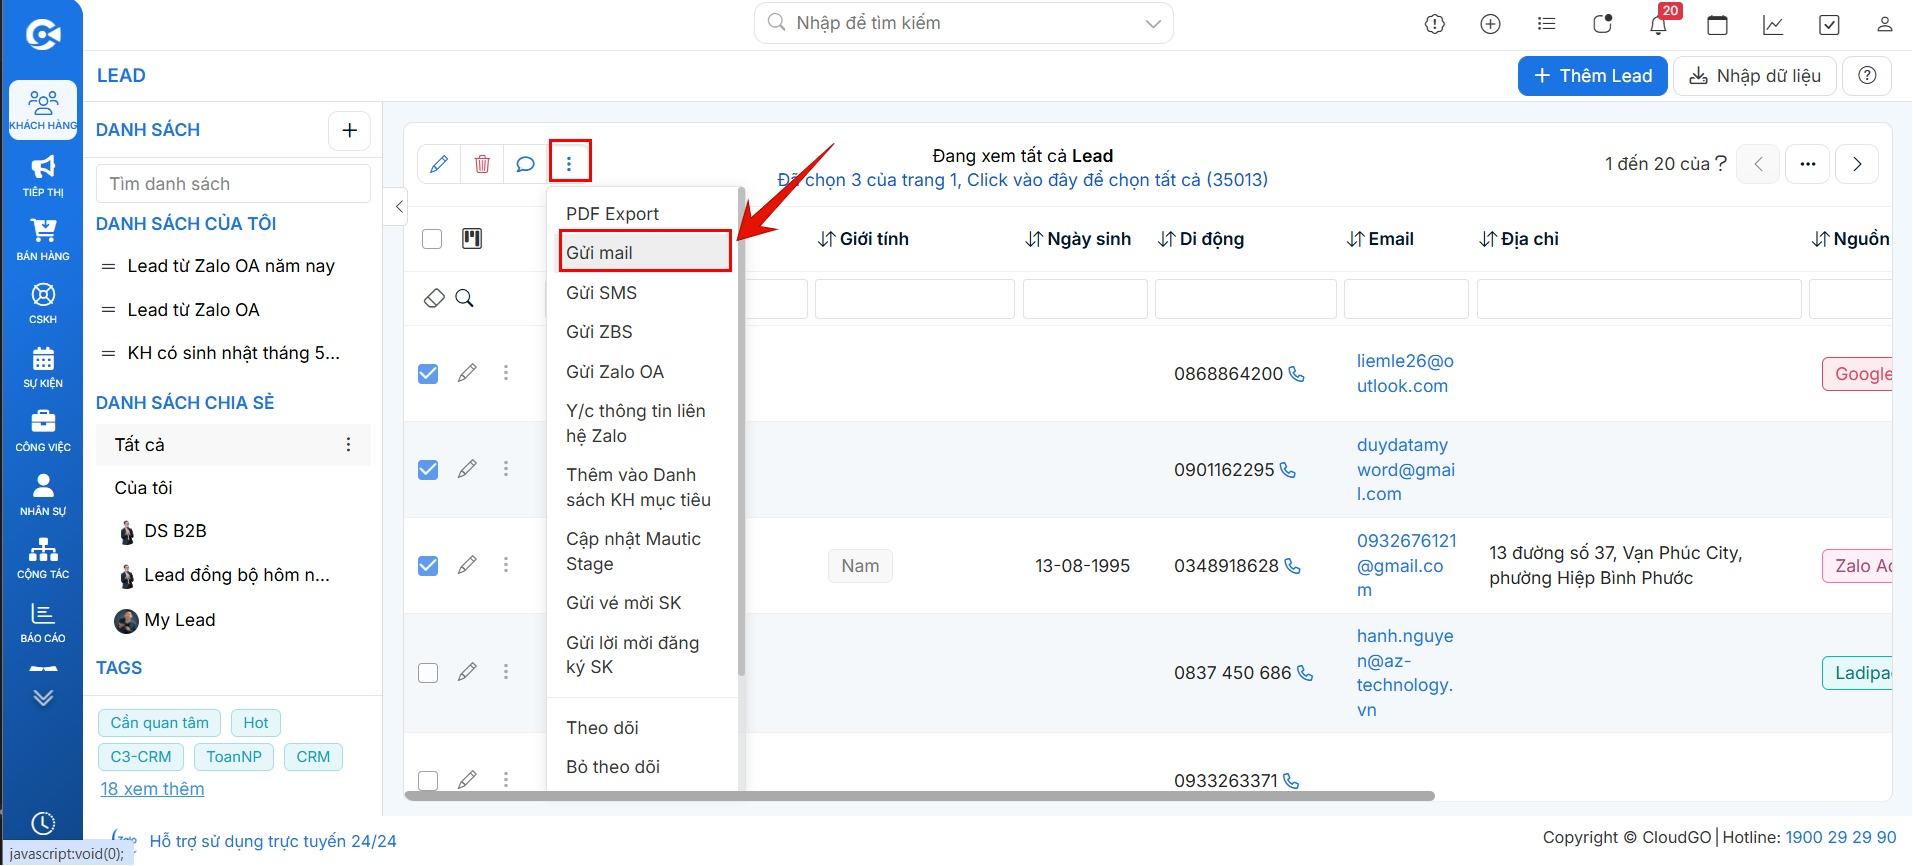Check the row with 0837 450 686

click(x=428, y=673)
